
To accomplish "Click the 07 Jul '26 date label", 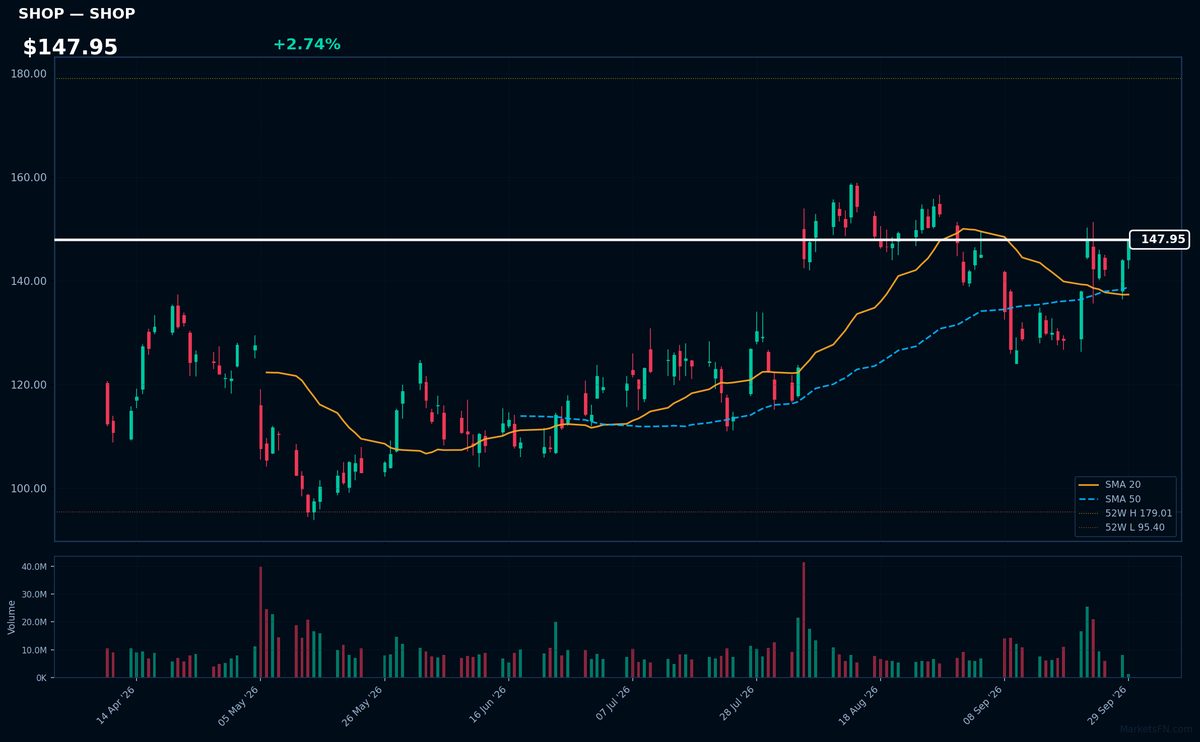I will [x=613, y=707].
